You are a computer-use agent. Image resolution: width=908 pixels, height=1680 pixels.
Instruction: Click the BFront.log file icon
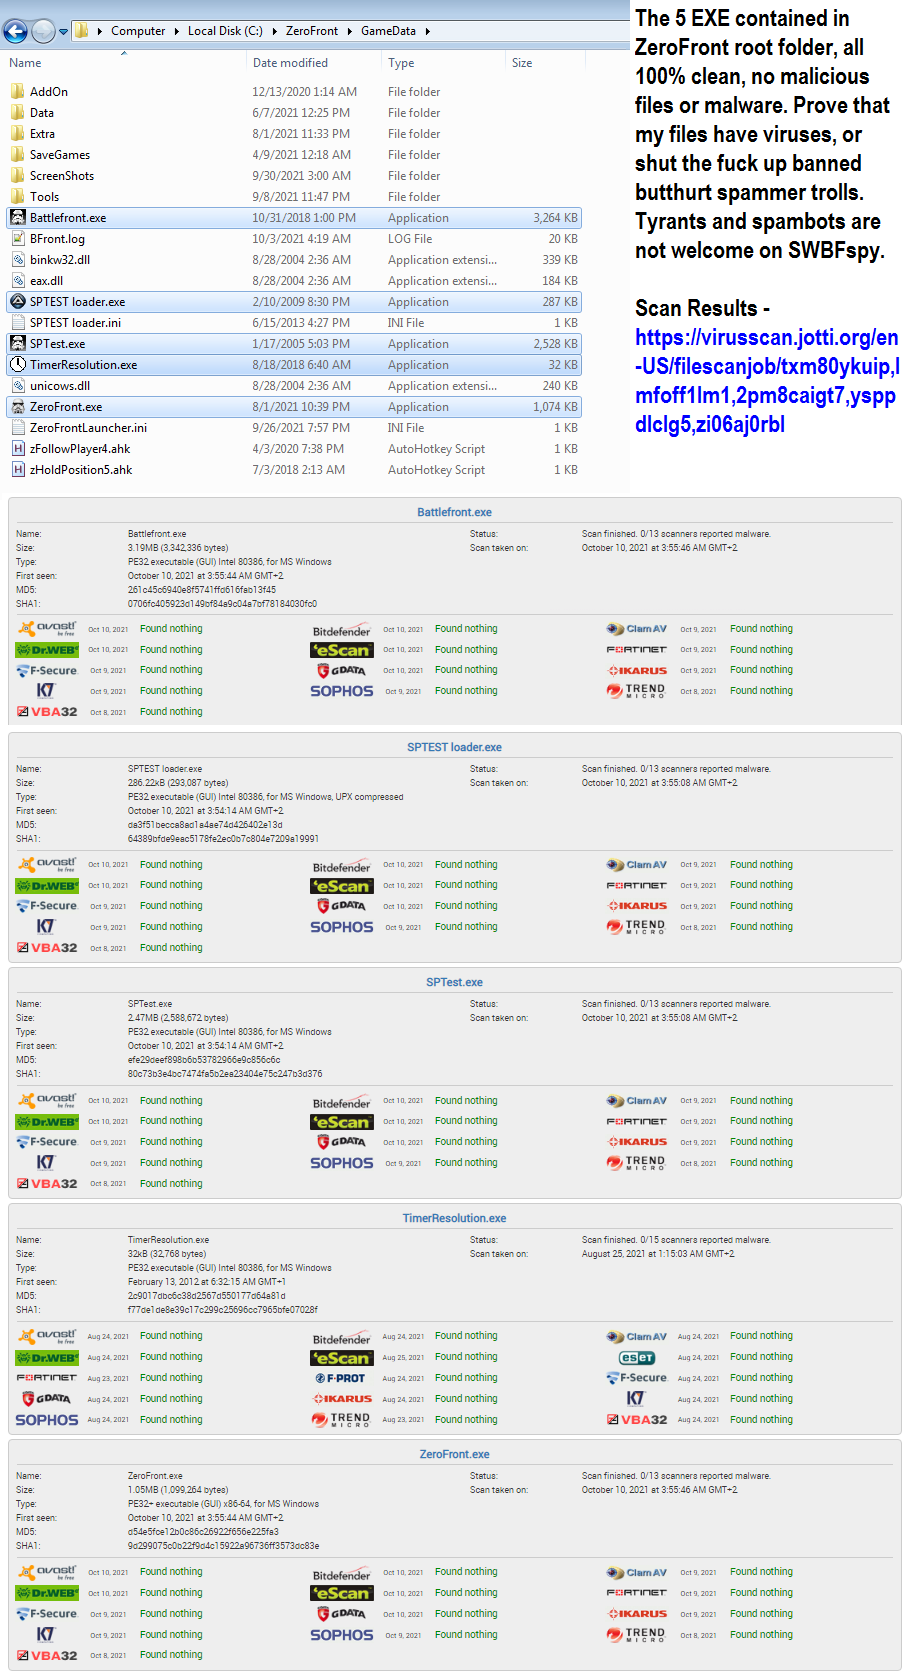point(18,239)
